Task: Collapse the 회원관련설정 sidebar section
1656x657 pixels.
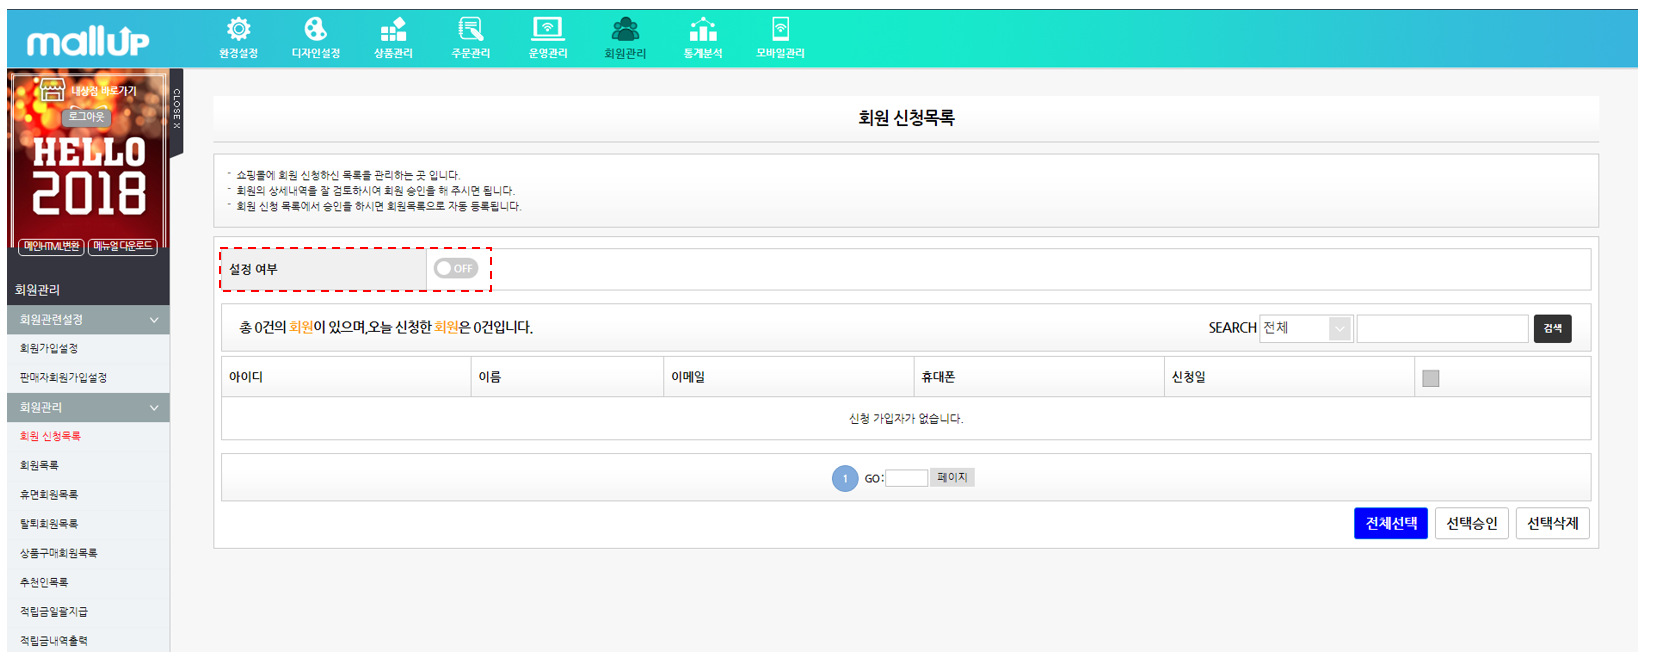Action: tap(88, 320)
